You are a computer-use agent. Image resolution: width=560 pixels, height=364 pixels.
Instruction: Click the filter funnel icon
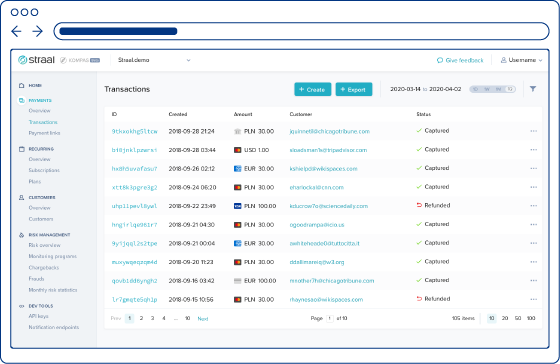[532, 89]
